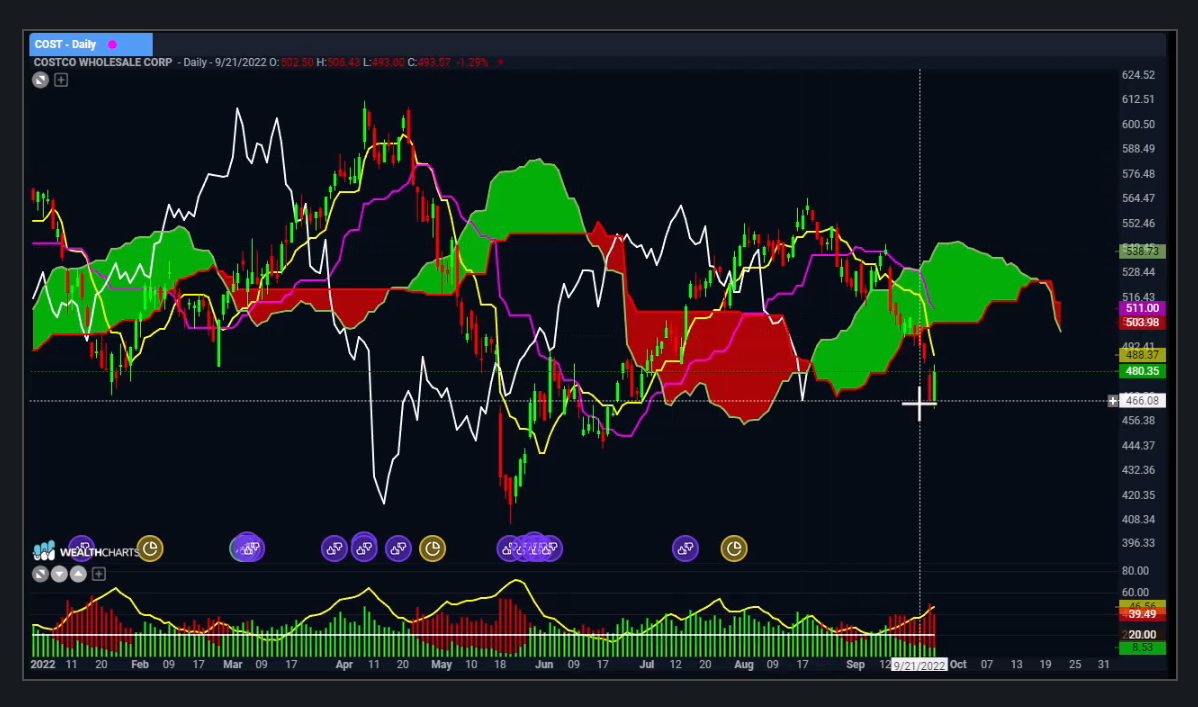Click the red open value 502.50

coord(297,63)
